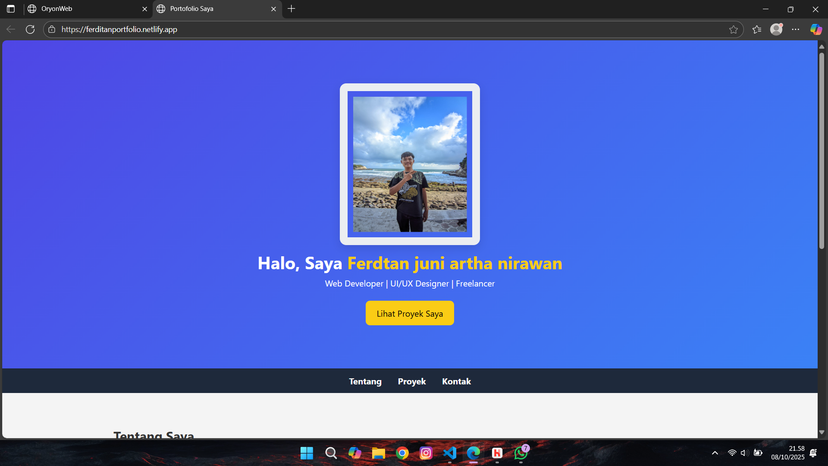This screenshot has width=828, height=466.
Task: Add this page to favorites star
Action: (733, 30)
